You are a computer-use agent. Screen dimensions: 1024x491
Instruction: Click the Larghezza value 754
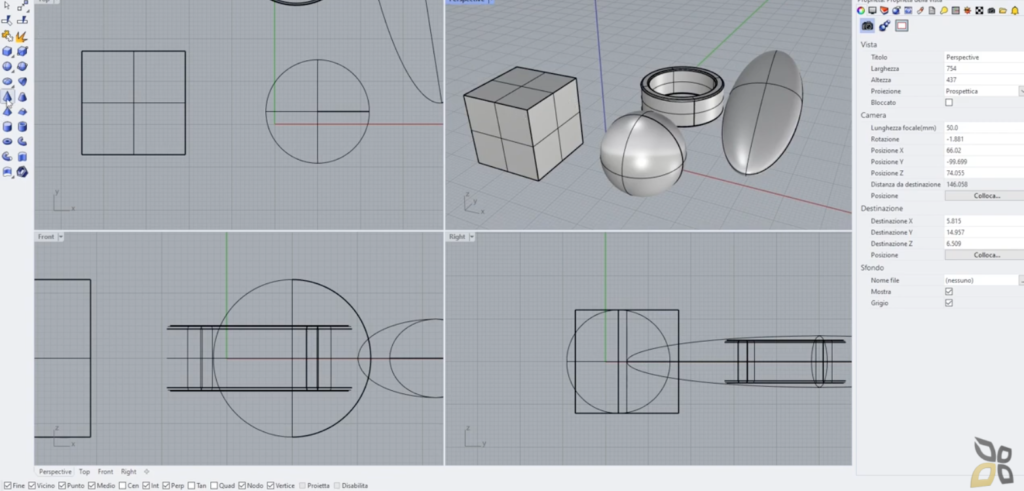(x=950, y=69)
